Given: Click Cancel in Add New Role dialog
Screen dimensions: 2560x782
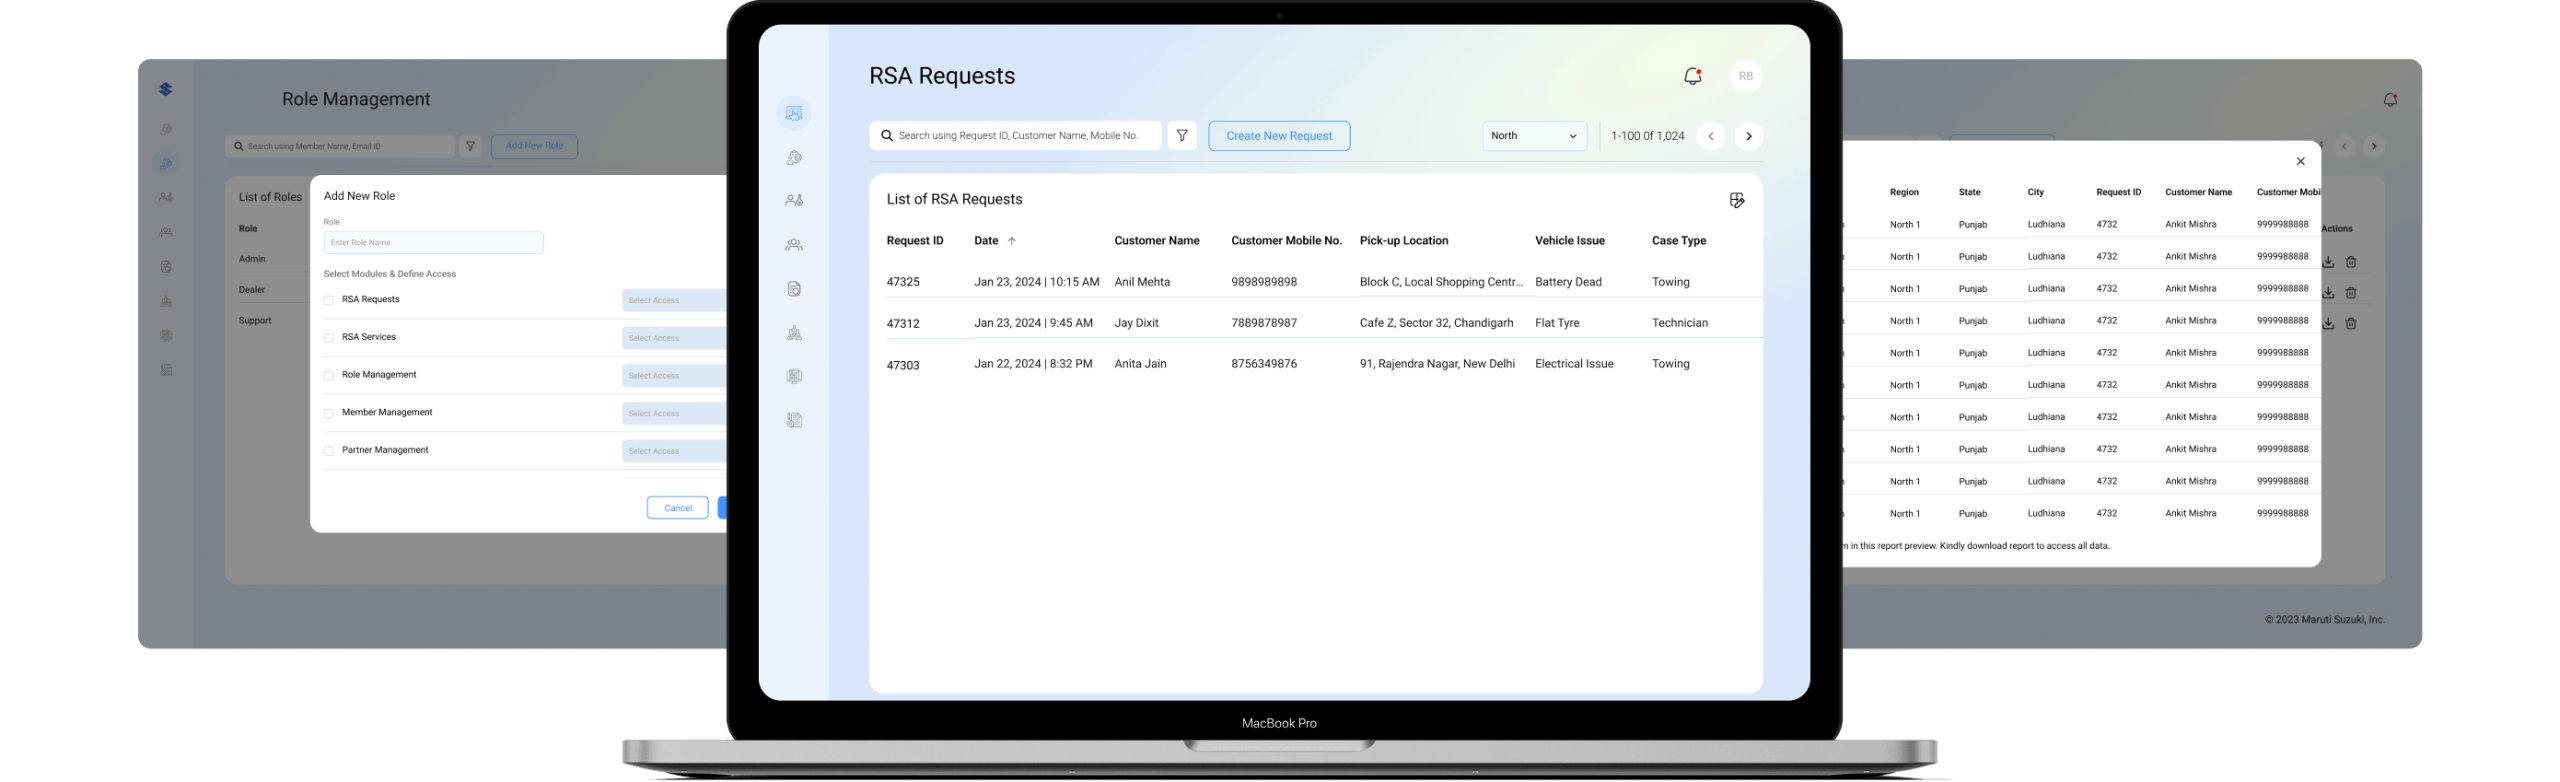Looking at the screenshot, I should coord(677,508).
